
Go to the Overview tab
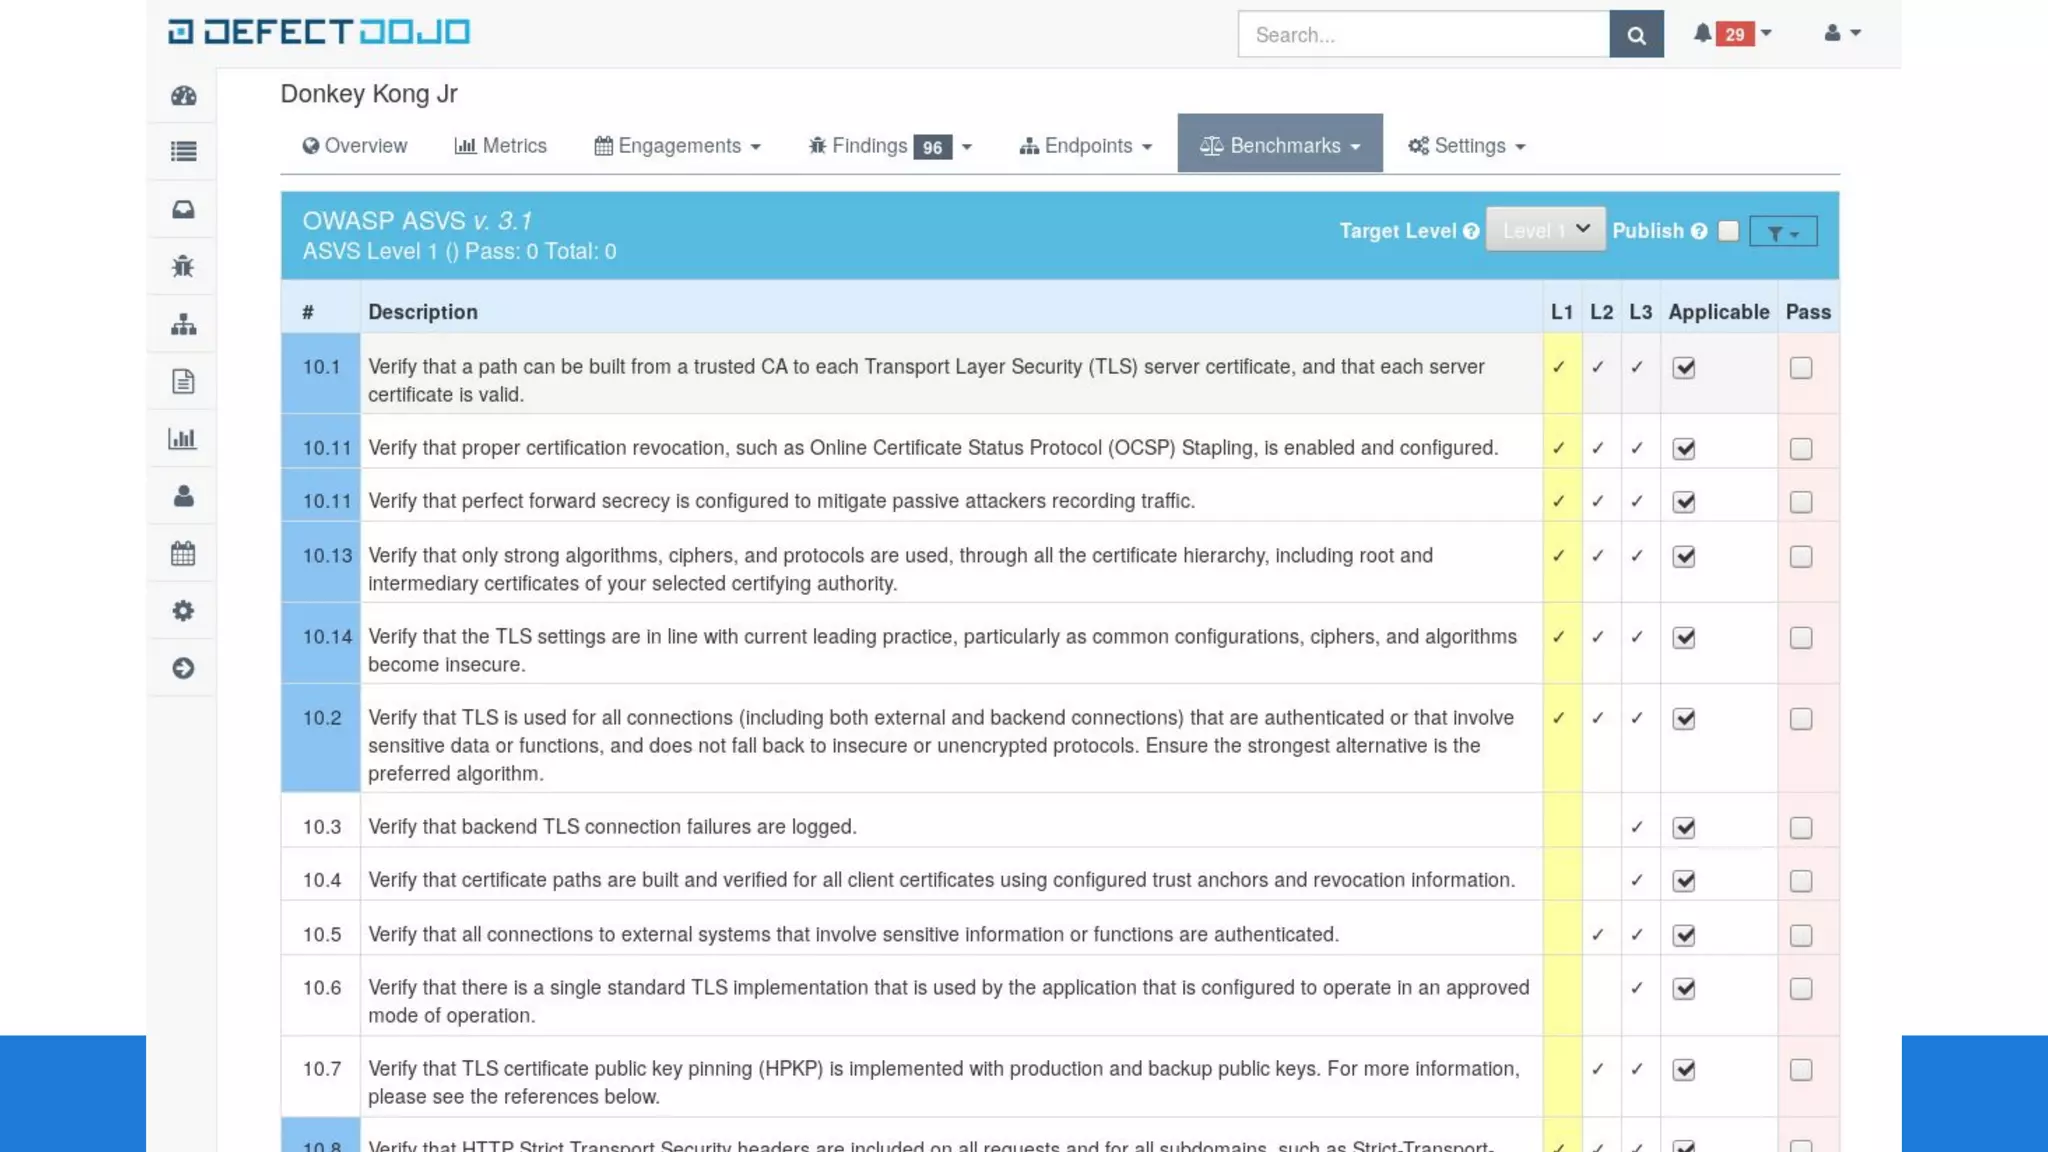point(355,146)
